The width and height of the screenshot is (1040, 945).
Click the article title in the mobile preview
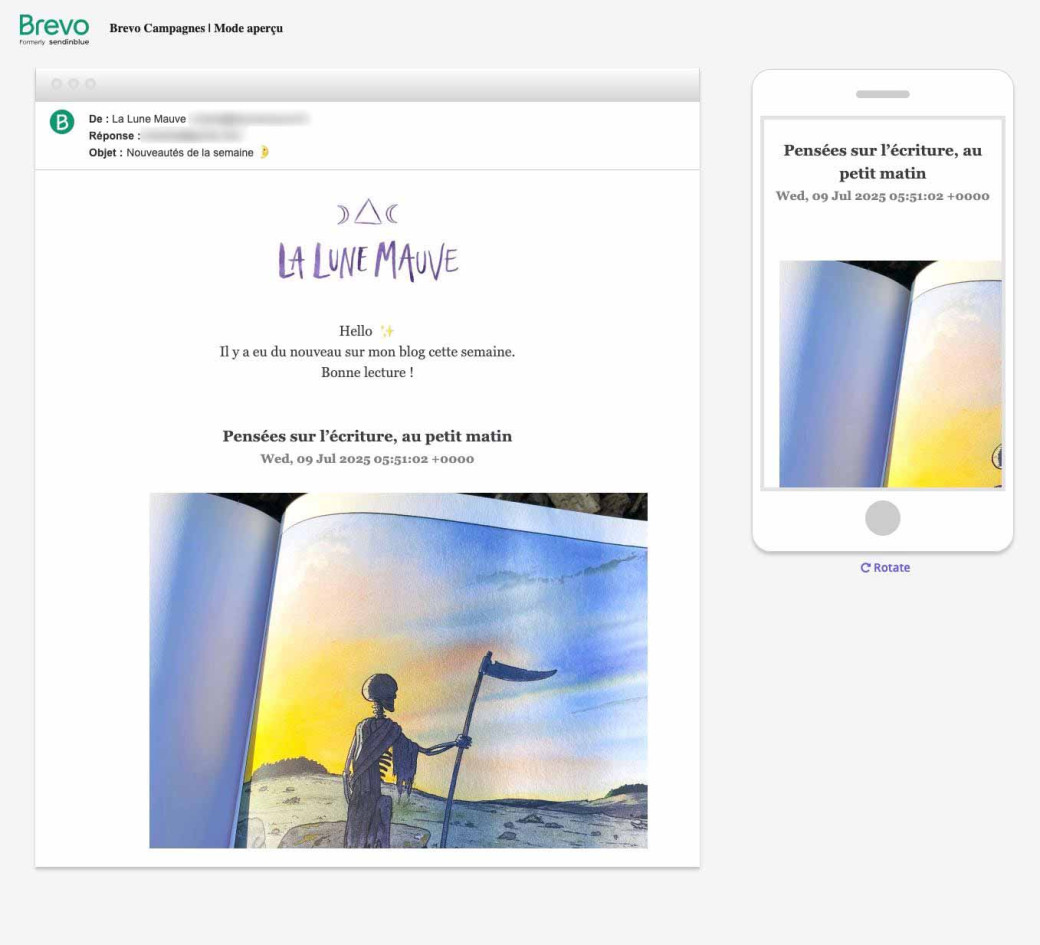pyautogui.click(x=882, y=162)
